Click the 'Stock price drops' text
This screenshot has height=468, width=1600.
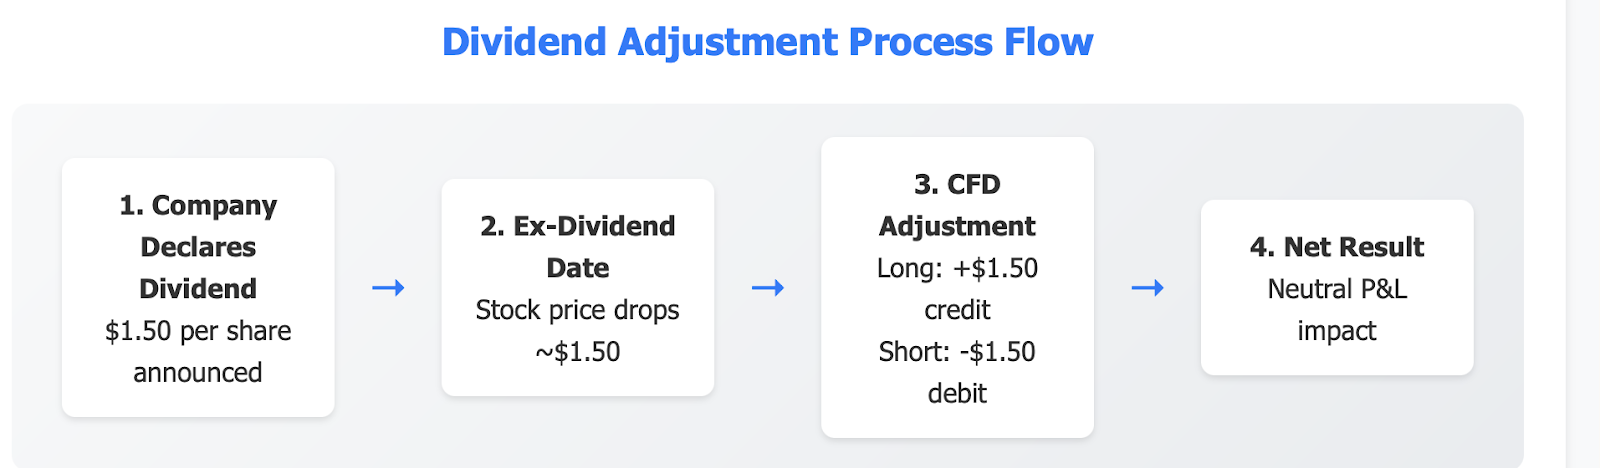pyautogui.click(x=578, y=310)
